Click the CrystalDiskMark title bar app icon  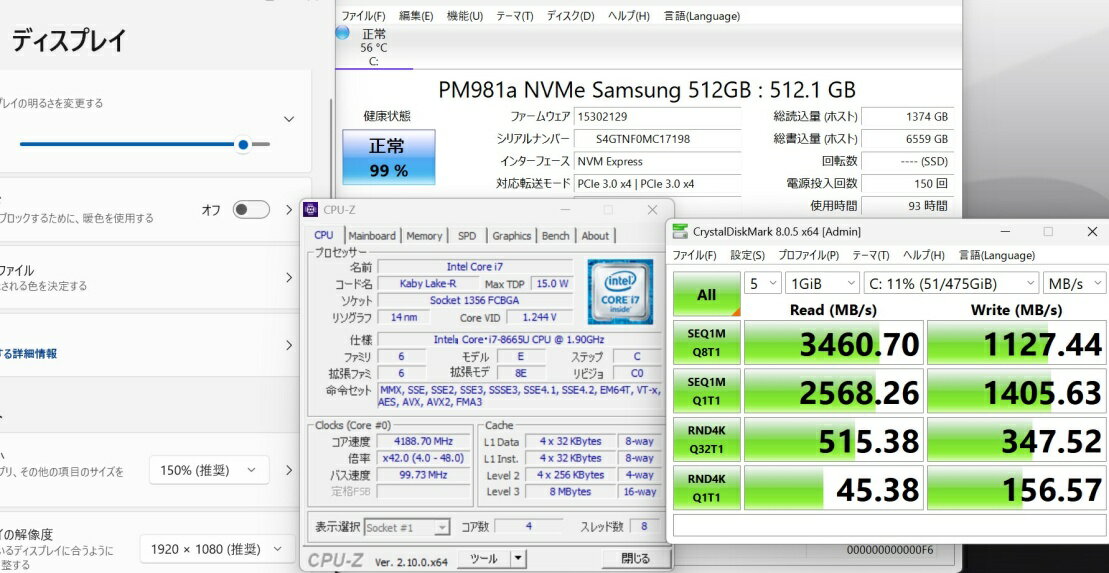click(x=680, y=232)
